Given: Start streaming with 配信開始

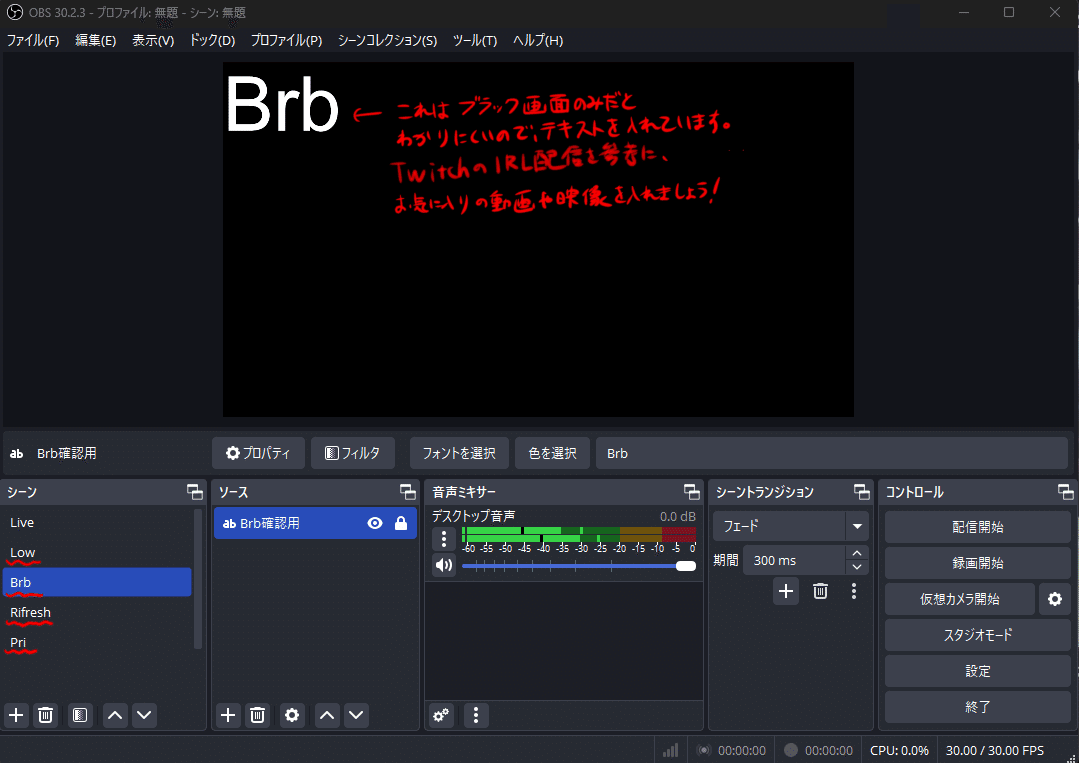Looking at the screenshot, I should (x=978, y=527).
